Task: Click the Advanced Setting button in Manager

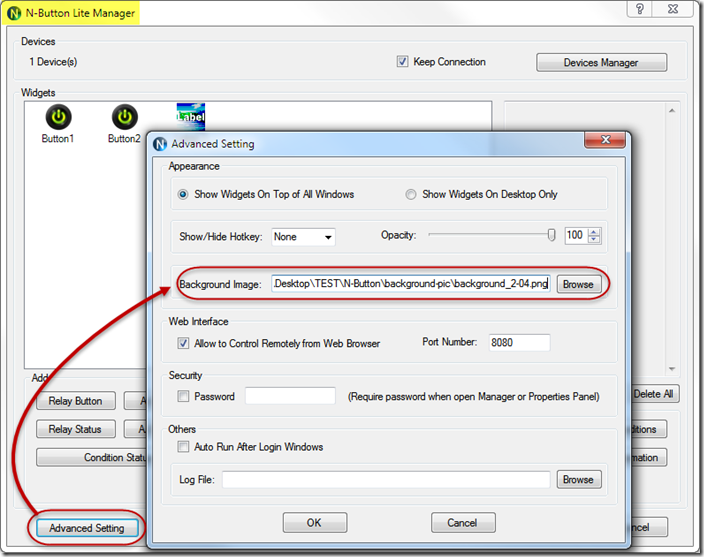Action: pyautogui.click(x=87, y=528)
